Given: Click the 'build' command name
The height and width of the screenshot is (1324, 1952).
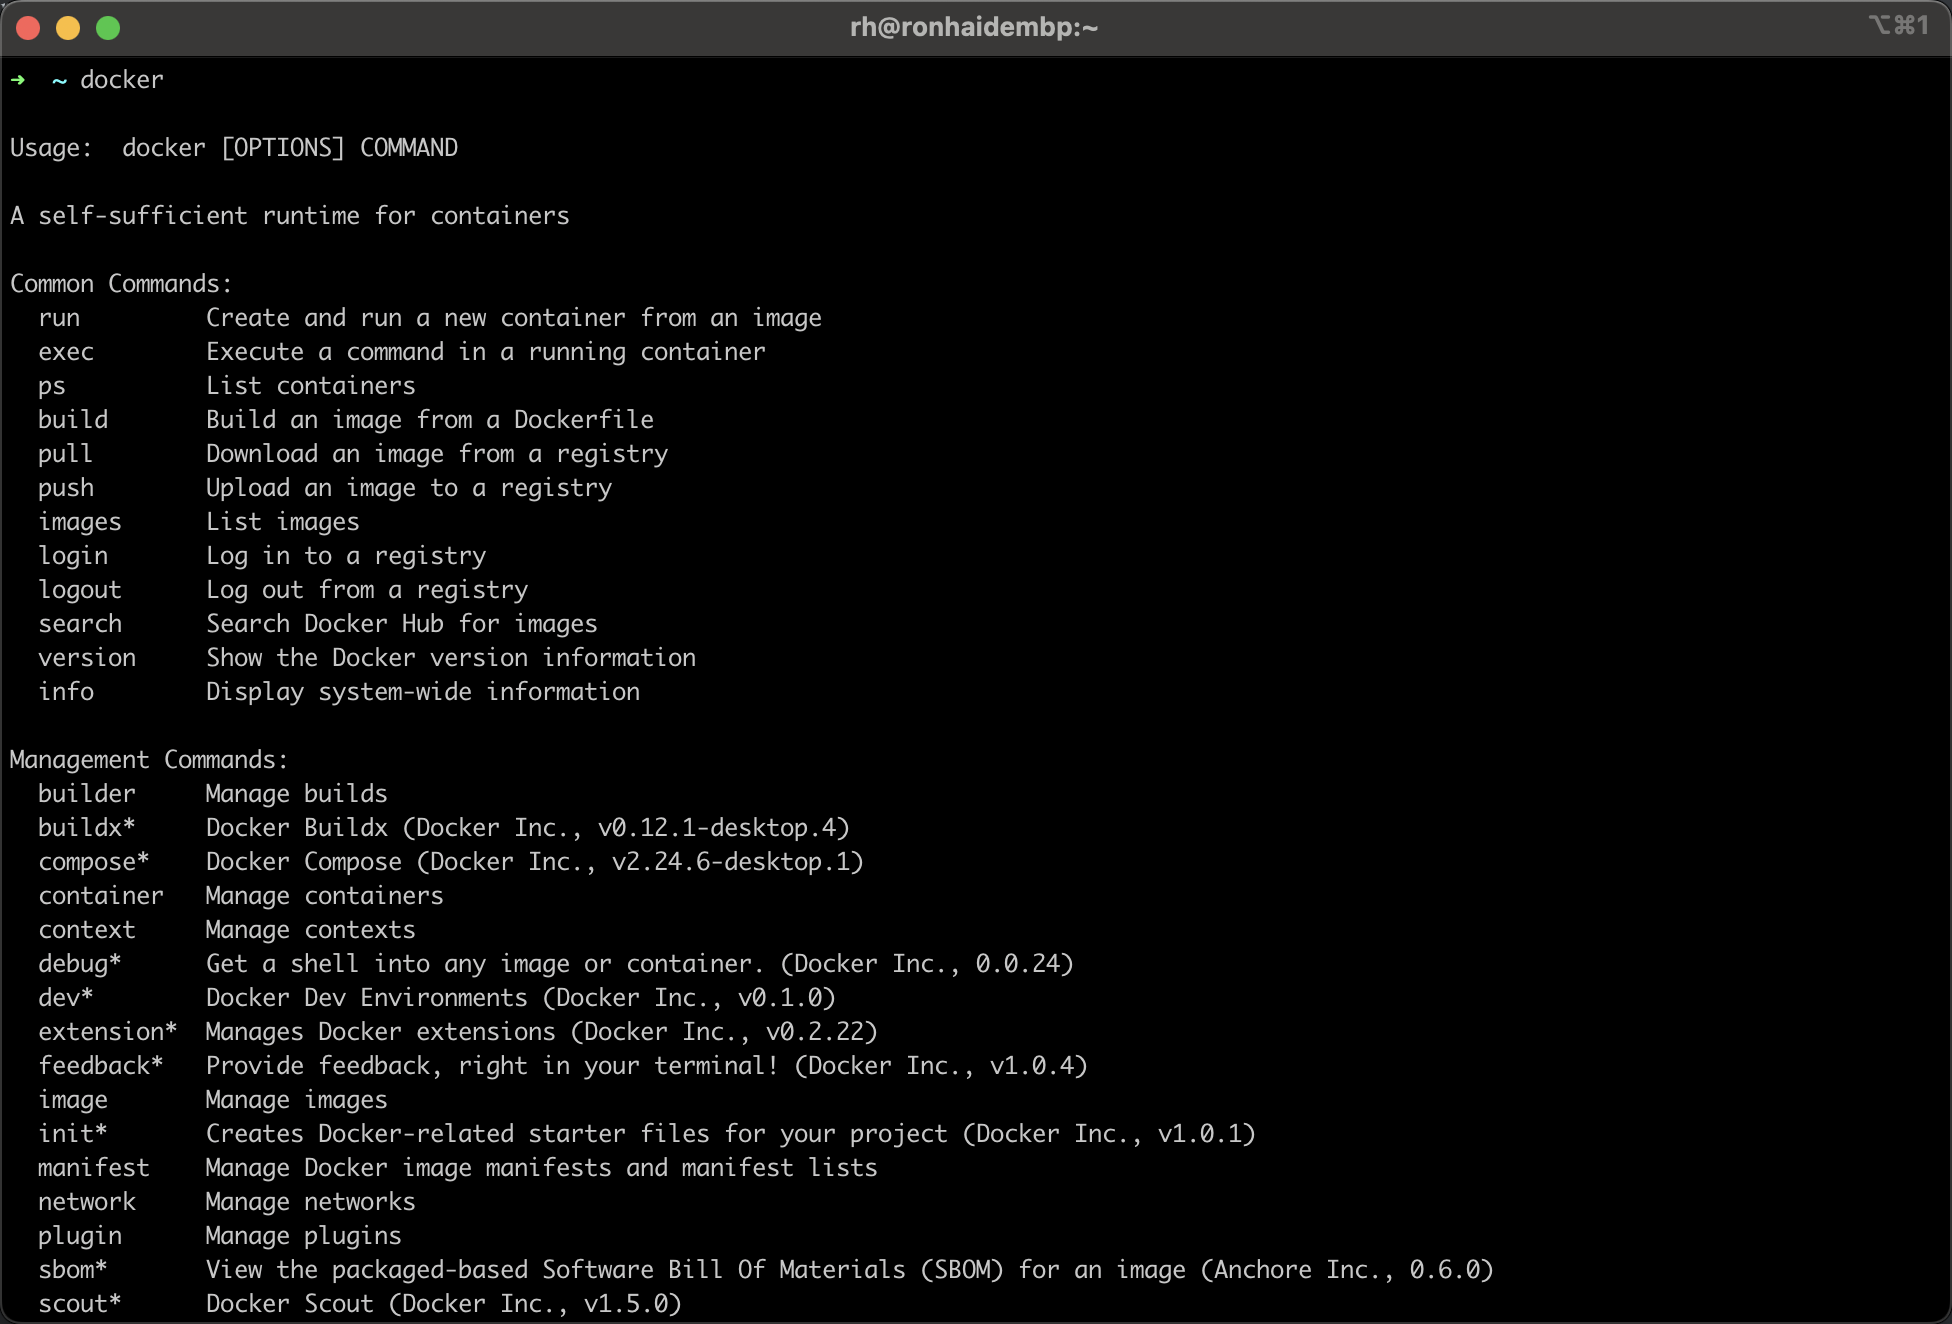Looking at the screenshot, I should [x=73, y=420].
